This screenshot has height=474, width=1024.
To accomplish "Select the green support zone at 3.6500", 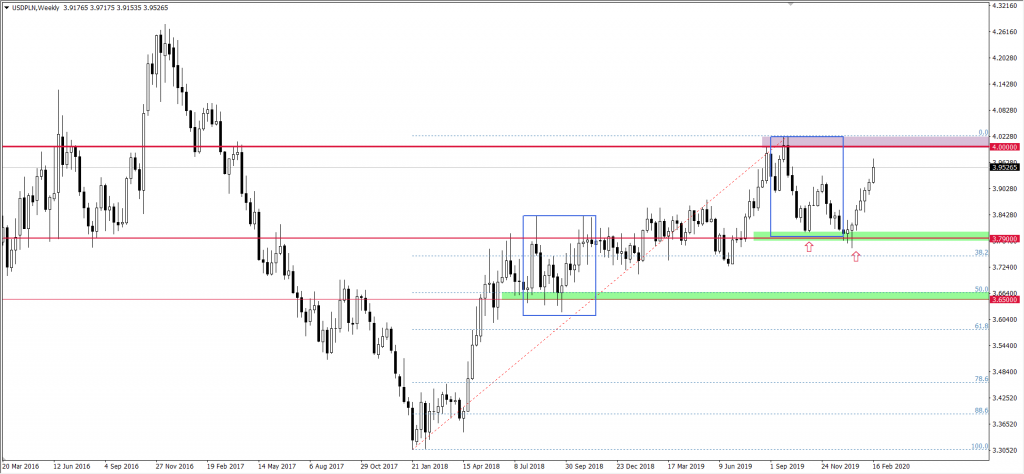I will (744, 296).
